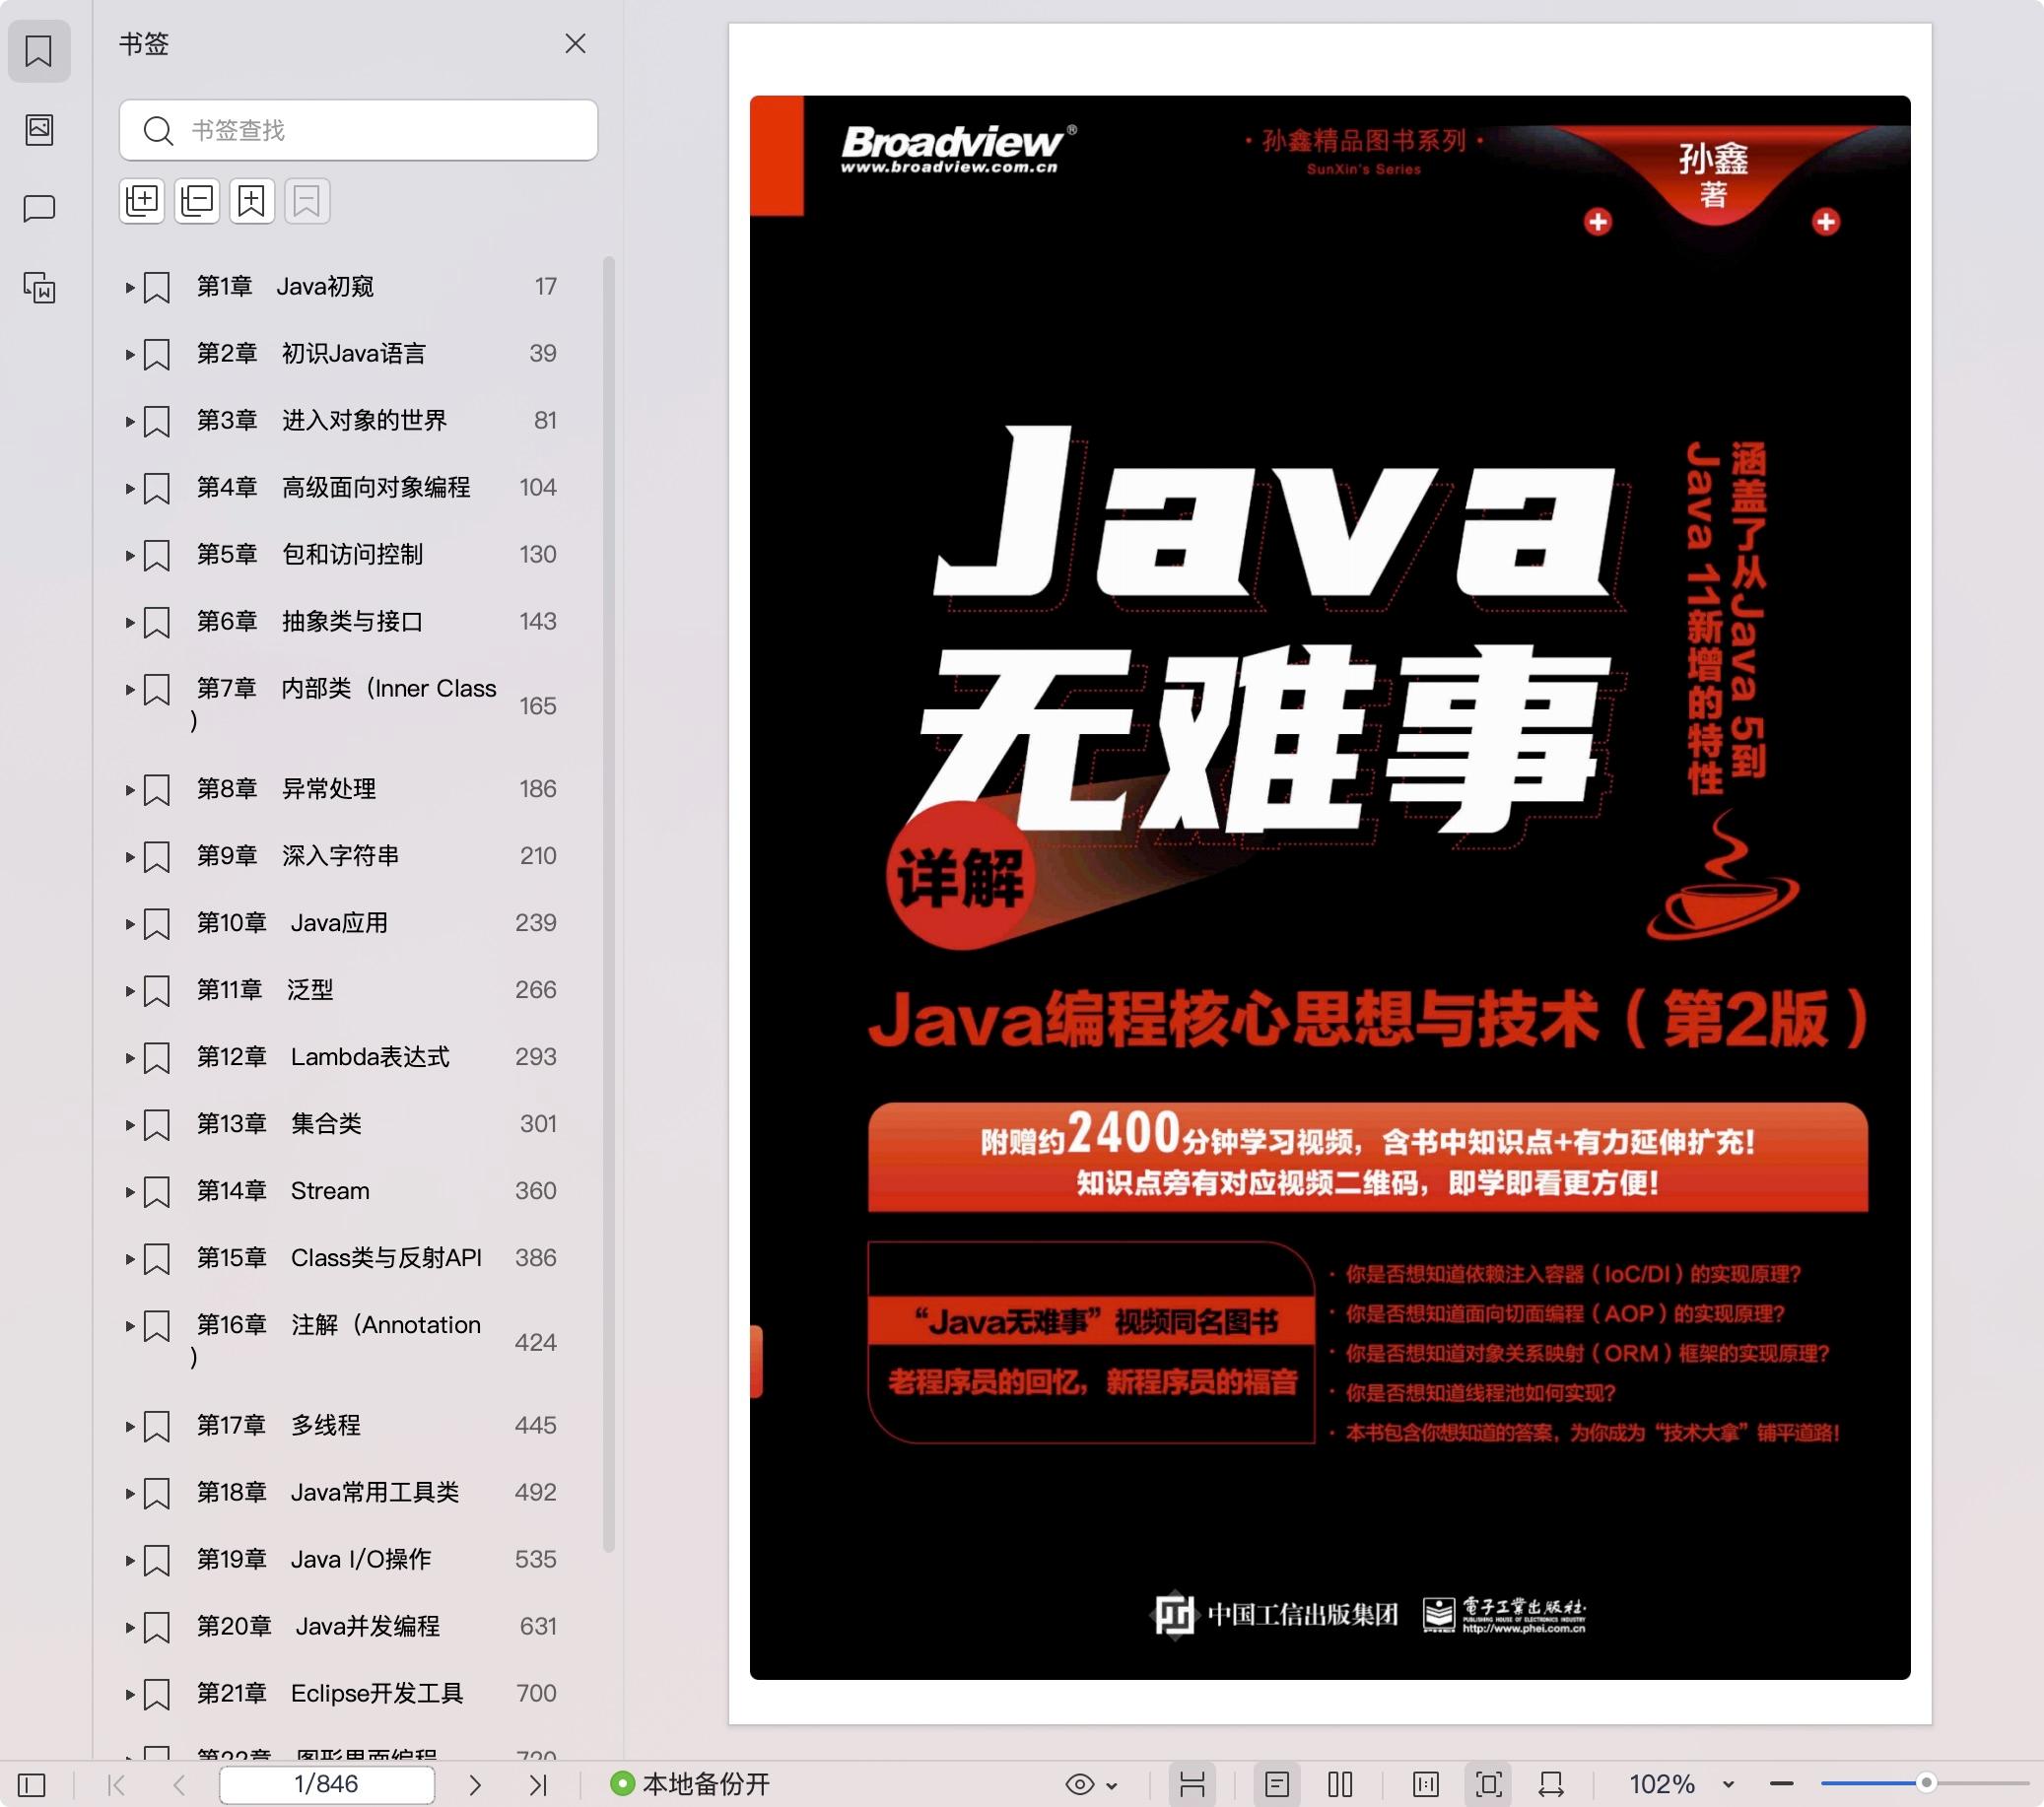Jump to 第16章 注解 bookmark

pyautogui.click(x=337, y=1340)
